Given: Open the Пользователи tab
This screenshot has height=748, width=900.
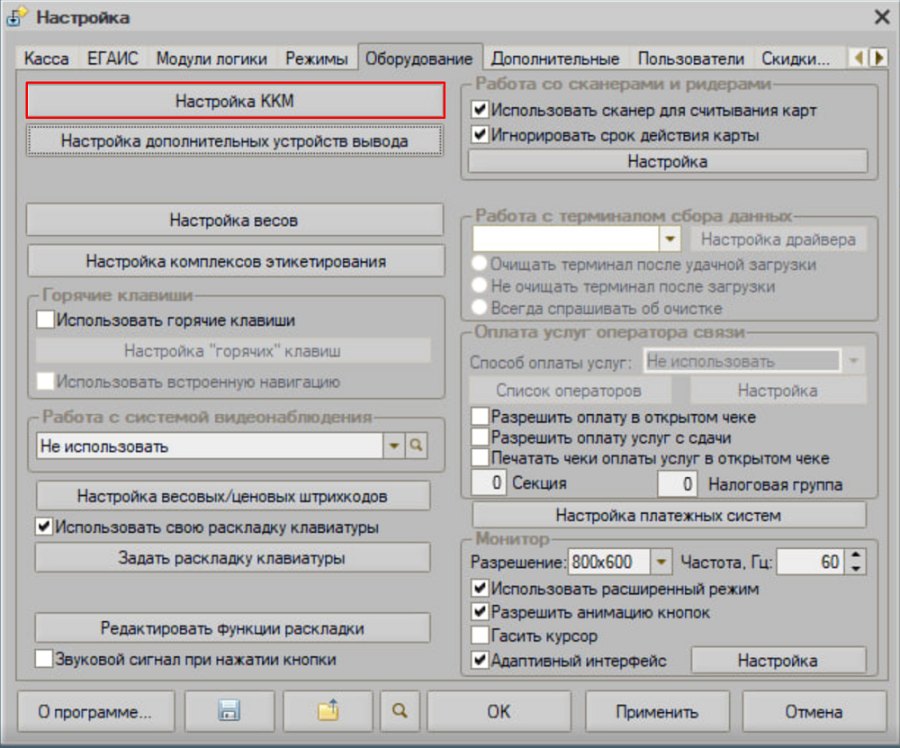Looking at the screenshot, I should [690, 59].
